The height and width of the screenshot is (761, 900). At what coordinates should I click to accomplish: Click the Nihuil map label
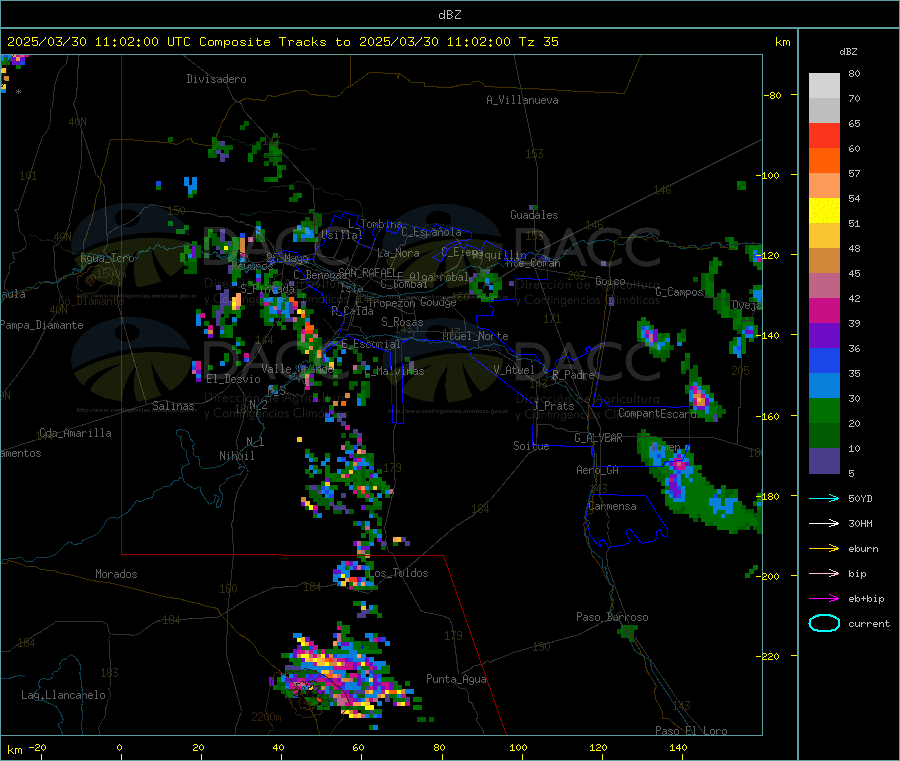(236, 456)
